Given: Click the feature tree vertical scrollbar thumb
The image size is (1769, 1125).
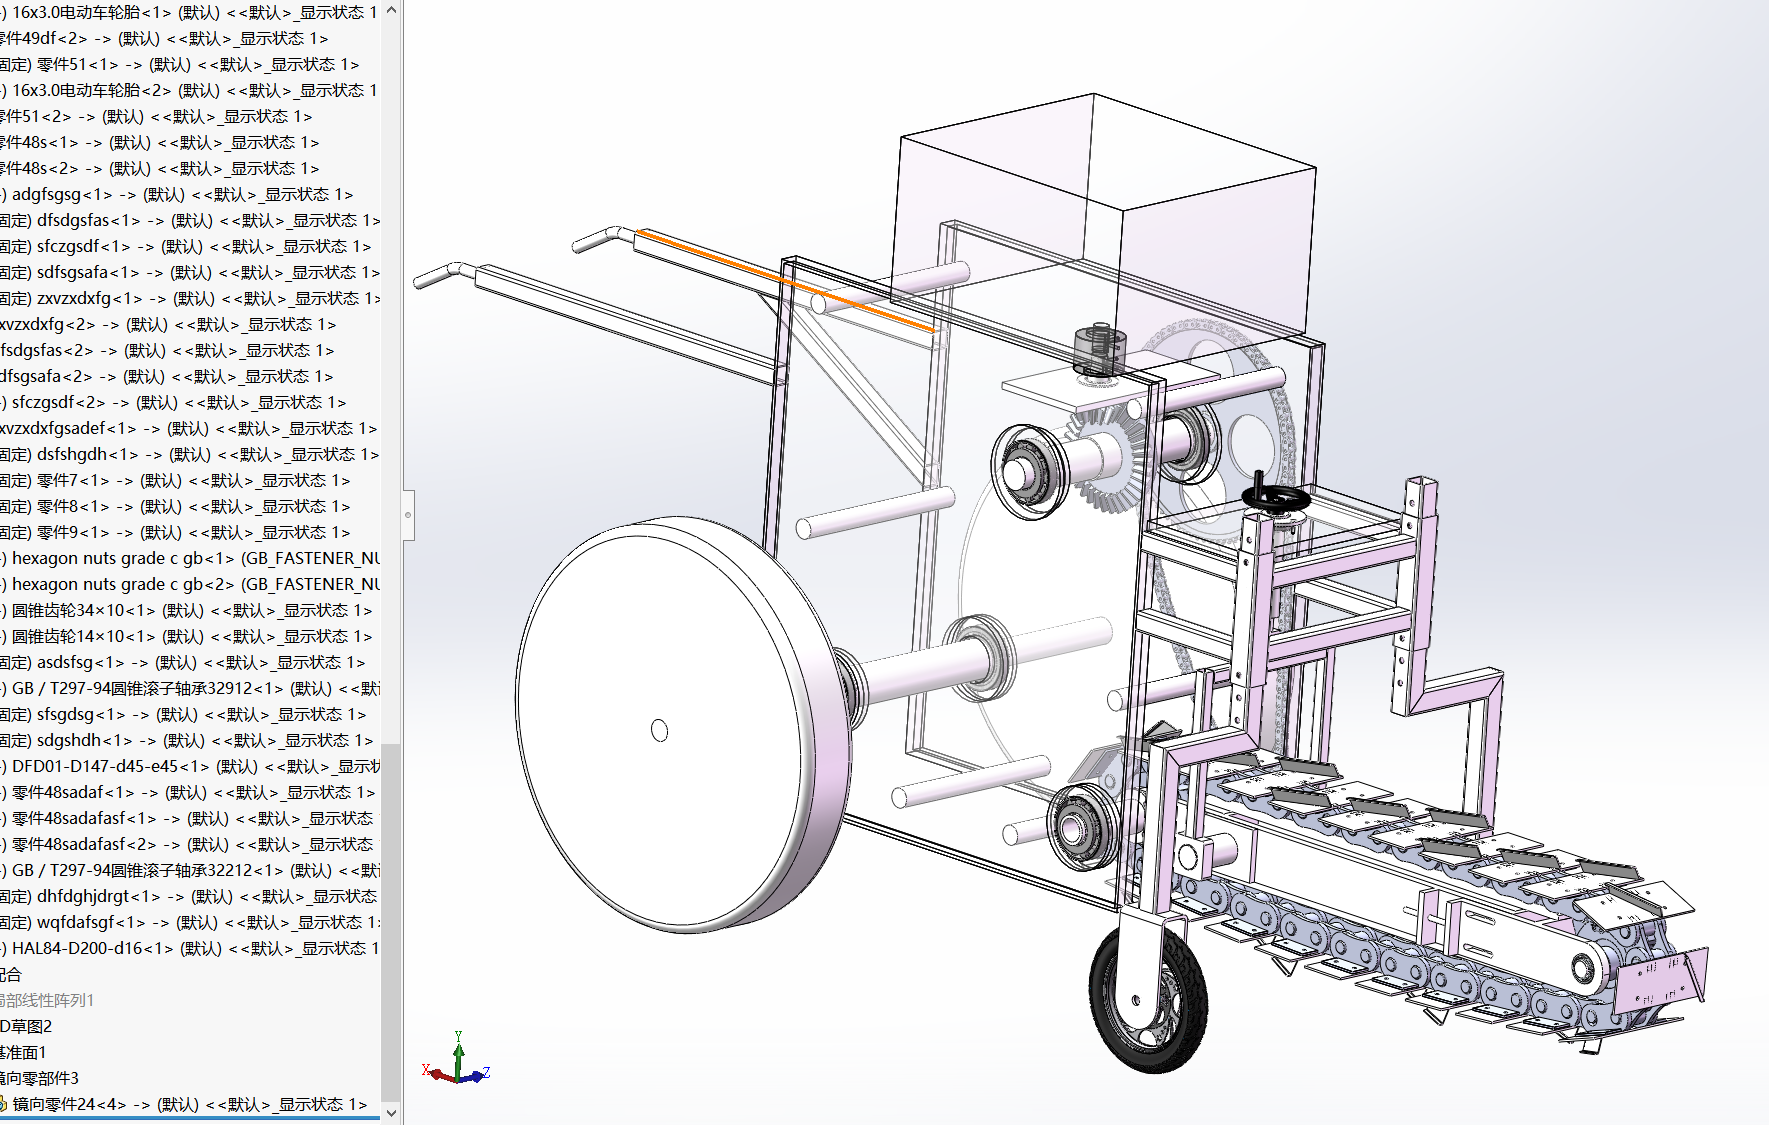Looking at the screenshot, I should pos(391,922).
